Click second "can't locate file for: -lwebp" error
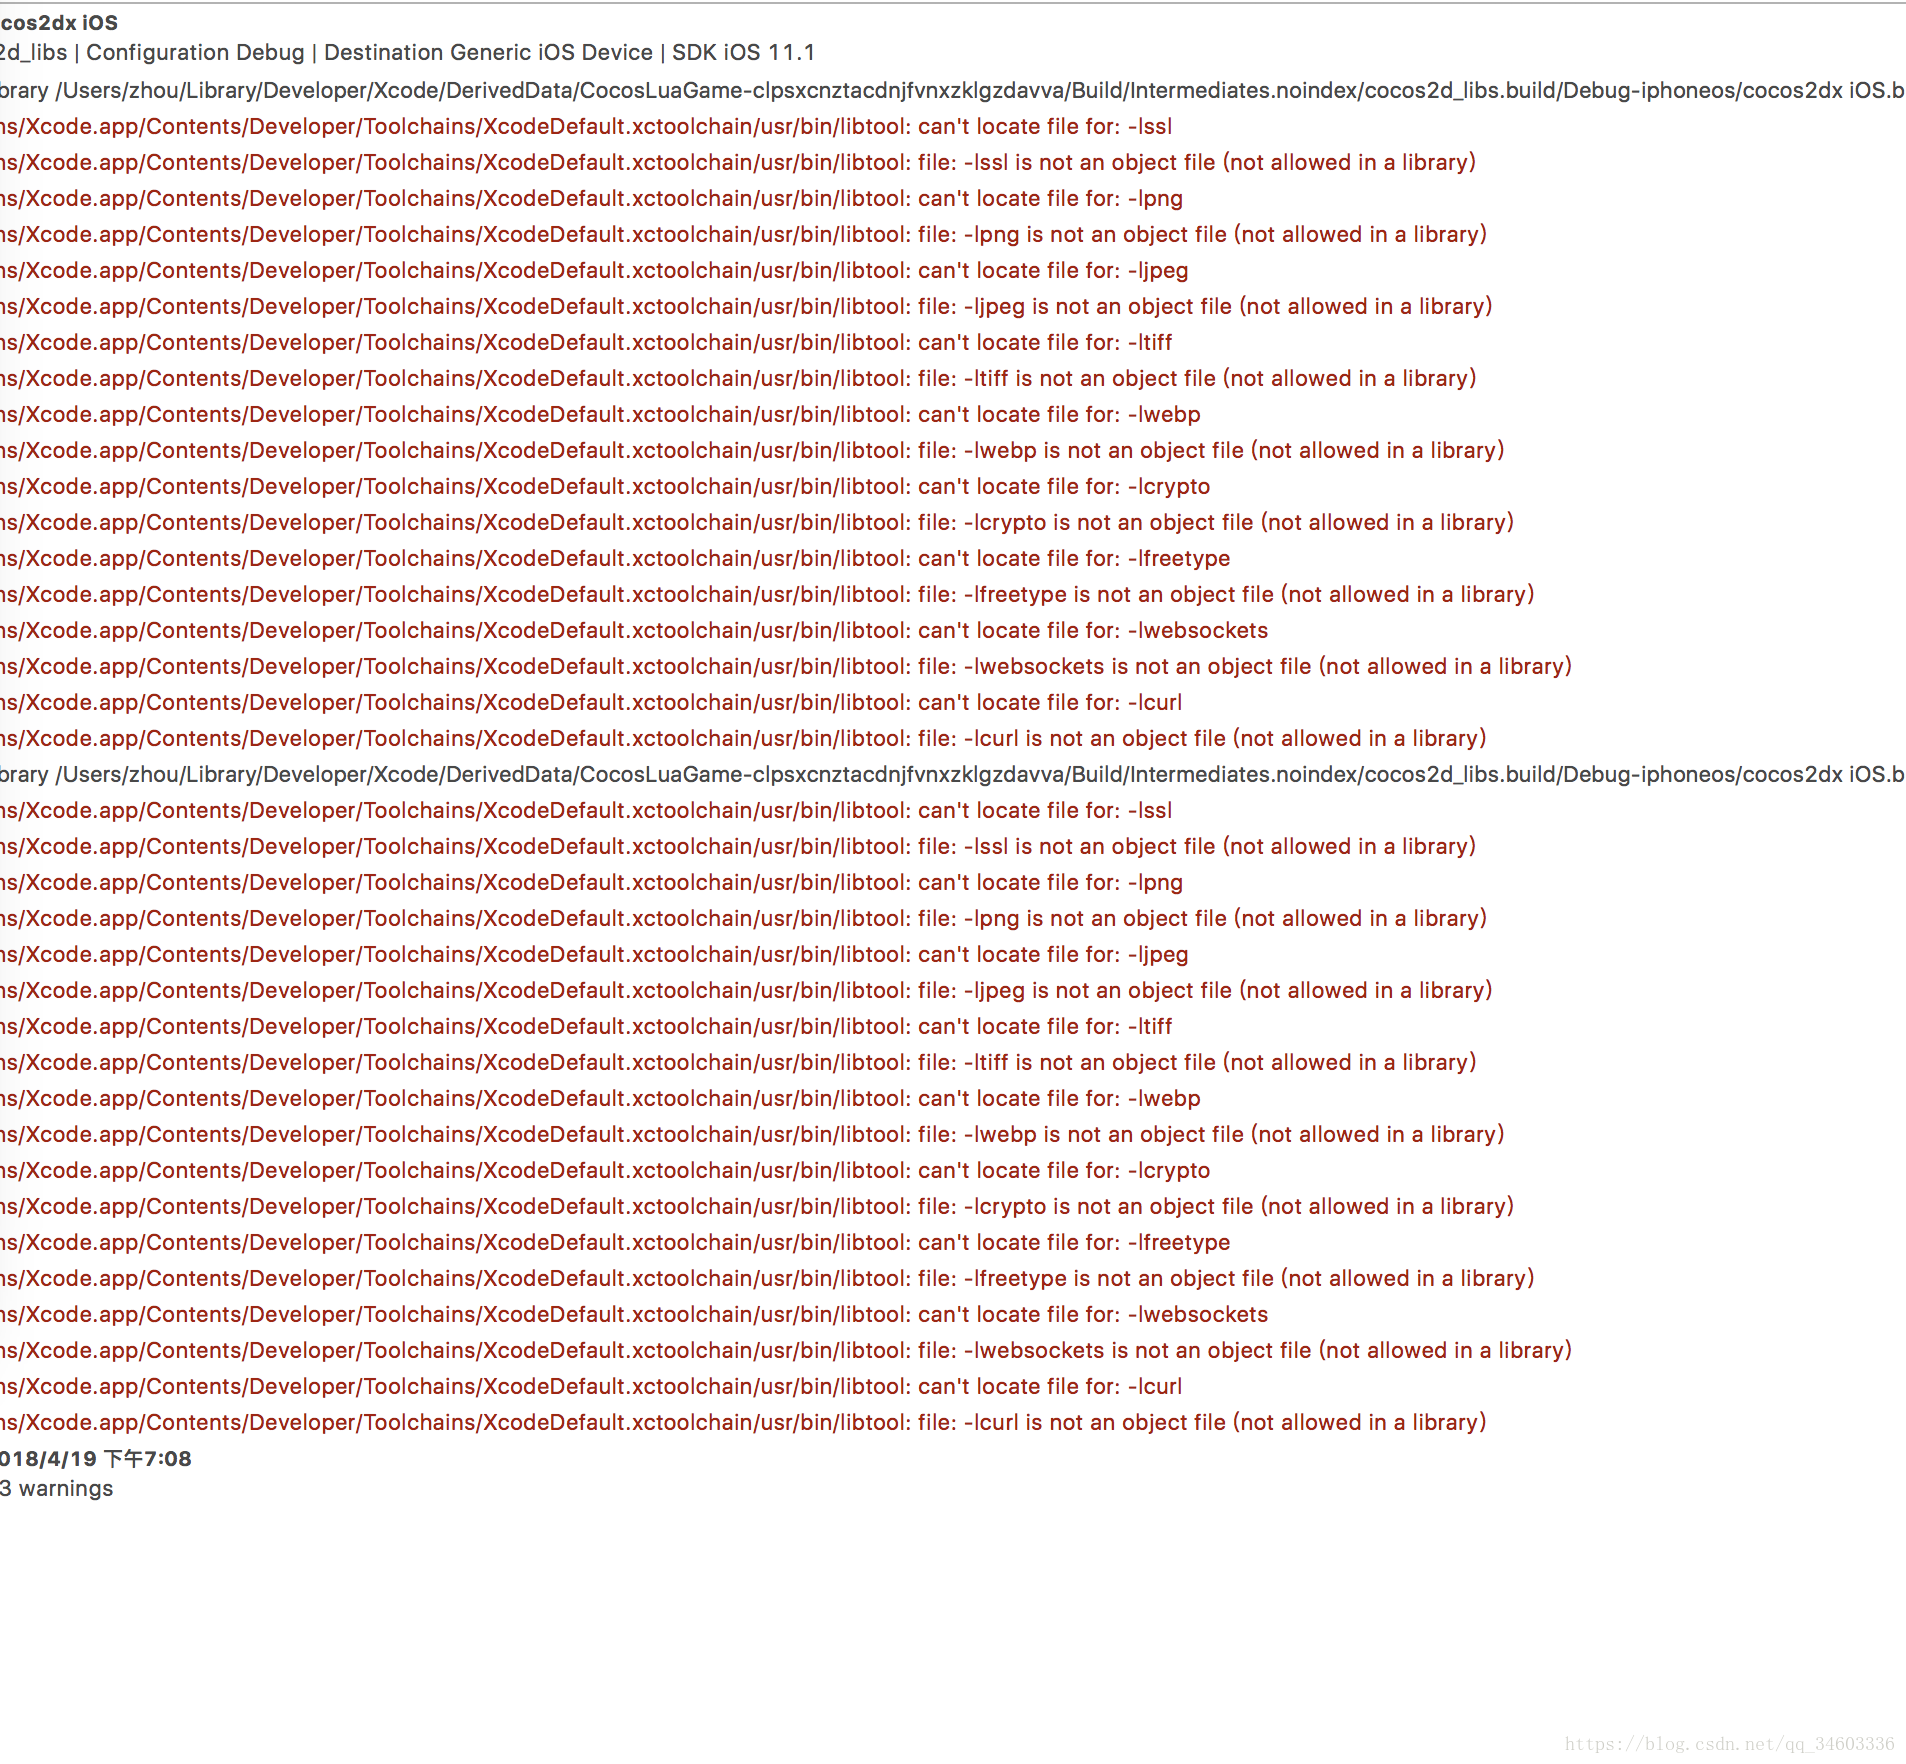 coord(601,1098)
